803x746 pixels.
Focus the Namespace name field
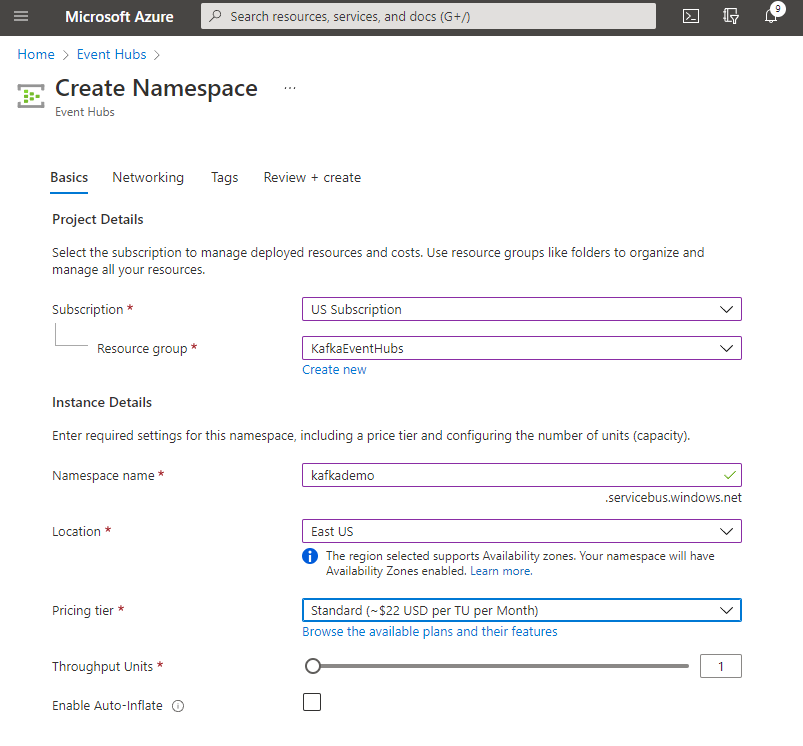[x=521, y=475]
